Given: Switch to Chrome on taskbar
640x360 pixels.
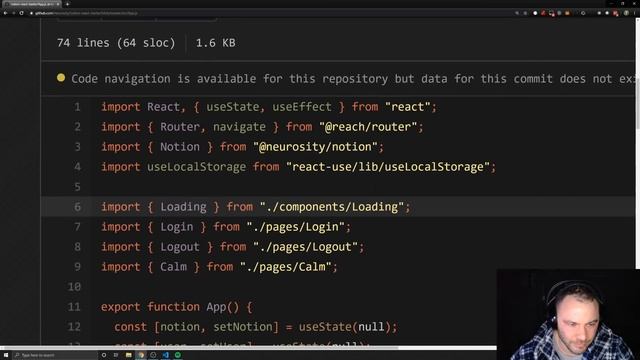Looking at the screenshot, I should (x=141, y=355).
